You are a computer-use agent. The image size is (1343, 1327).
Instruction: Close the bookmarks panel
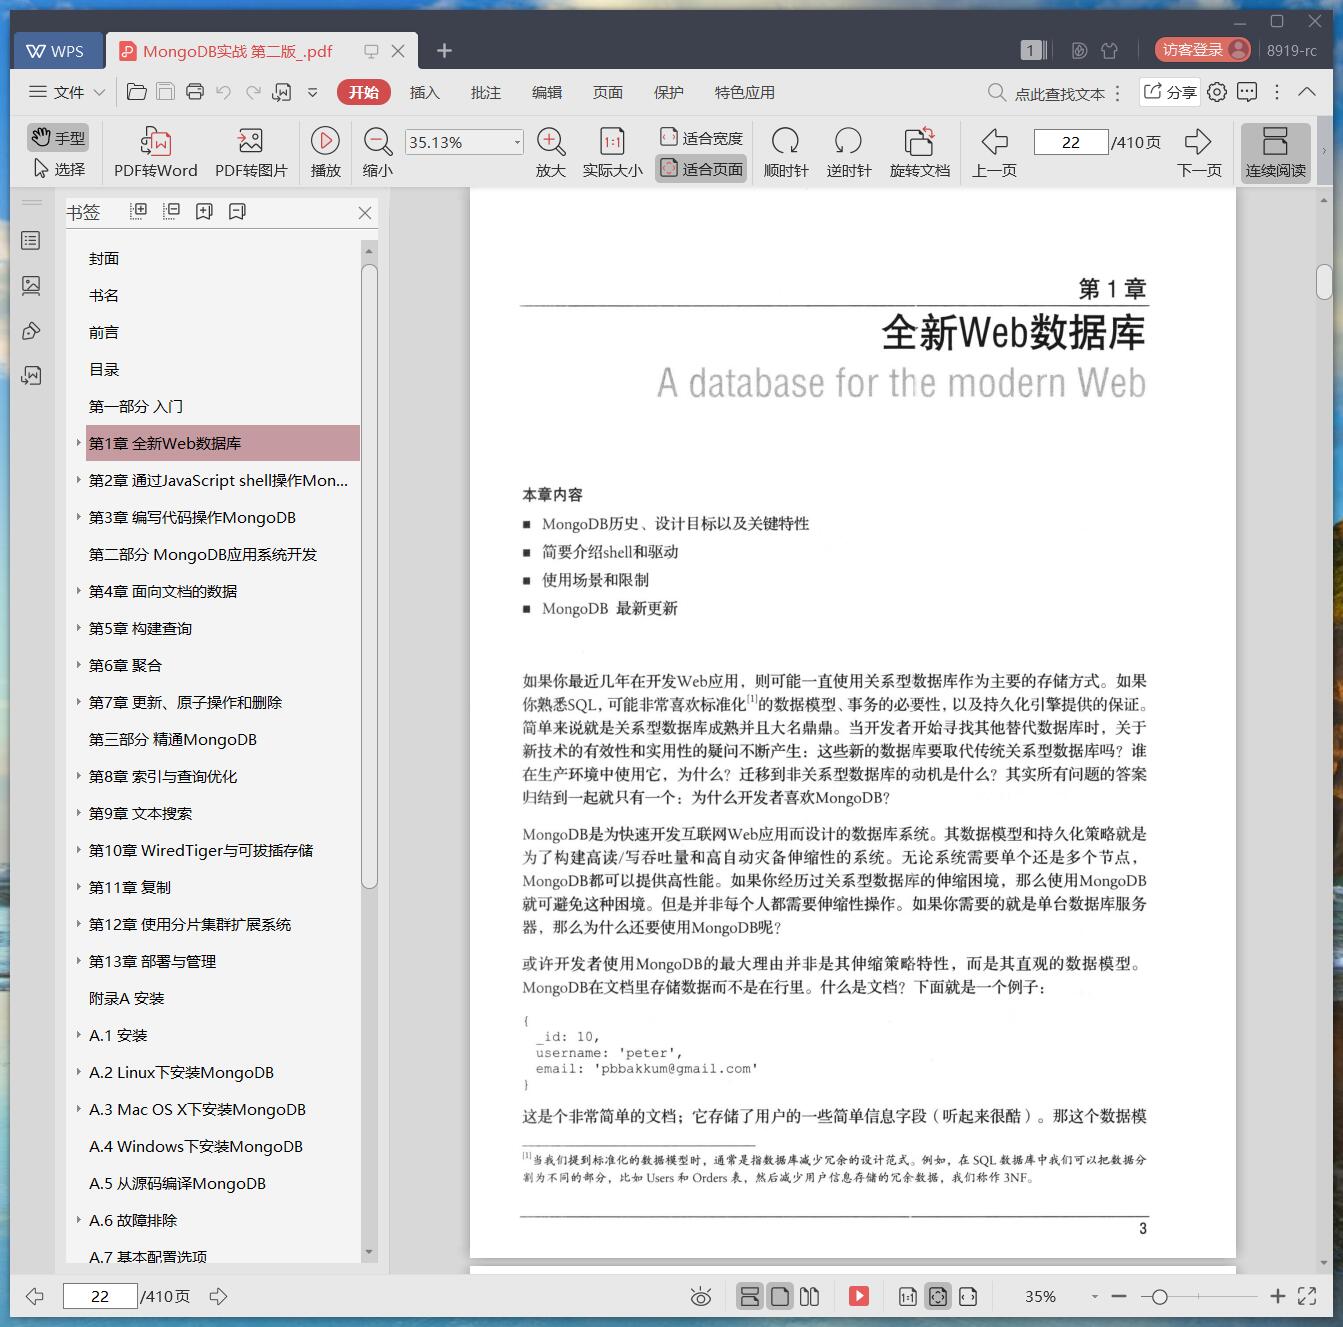click(365, 213)
